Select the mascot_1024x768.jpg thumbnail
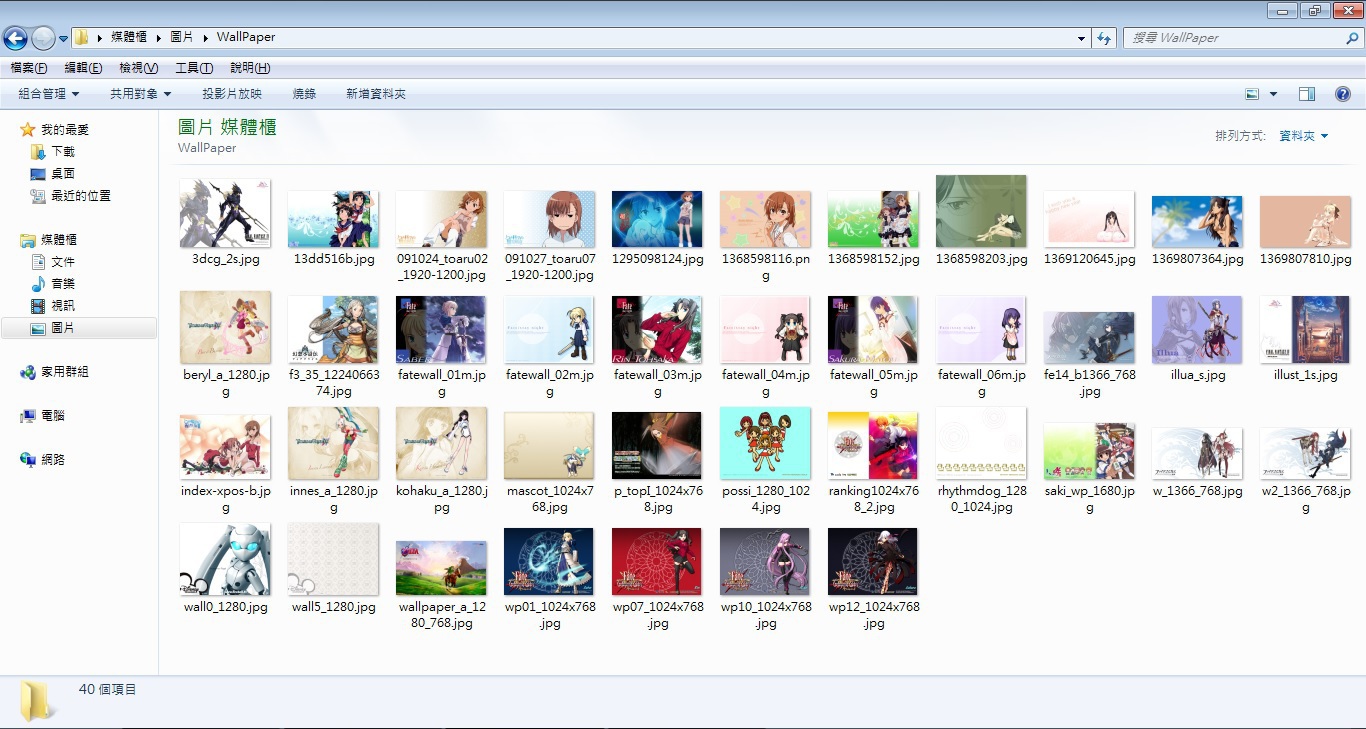 click(549, 445)
